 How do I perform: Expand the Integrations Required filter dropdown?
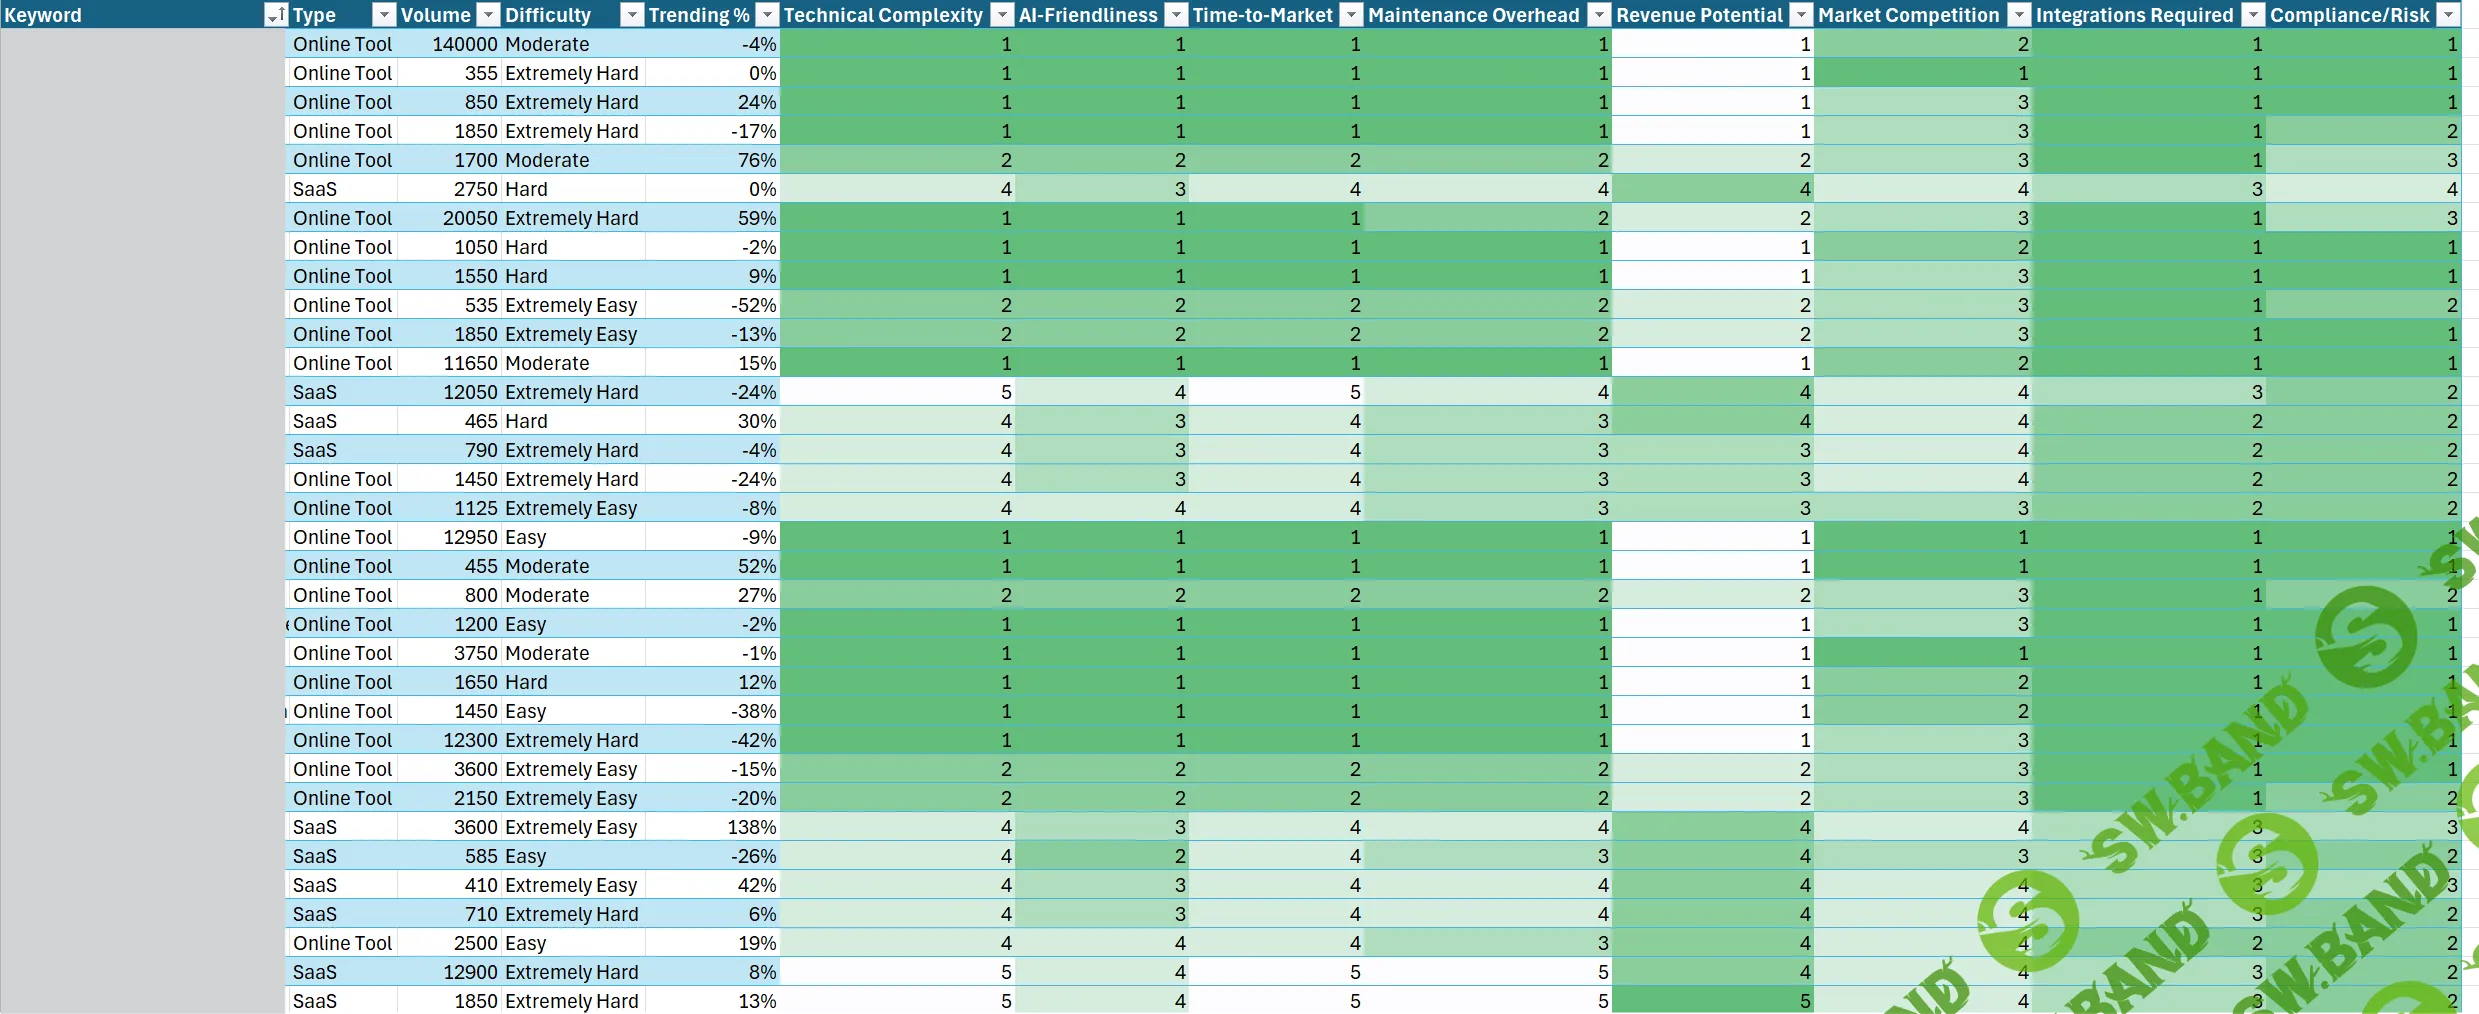[2252, 15]
